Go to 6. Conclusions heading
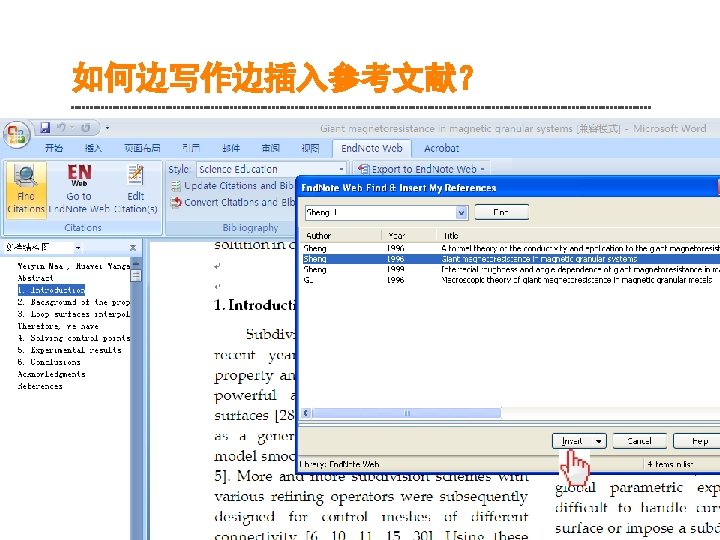Image resolution: width=720 pixels, height=540 pixels. tap(49, 362)
